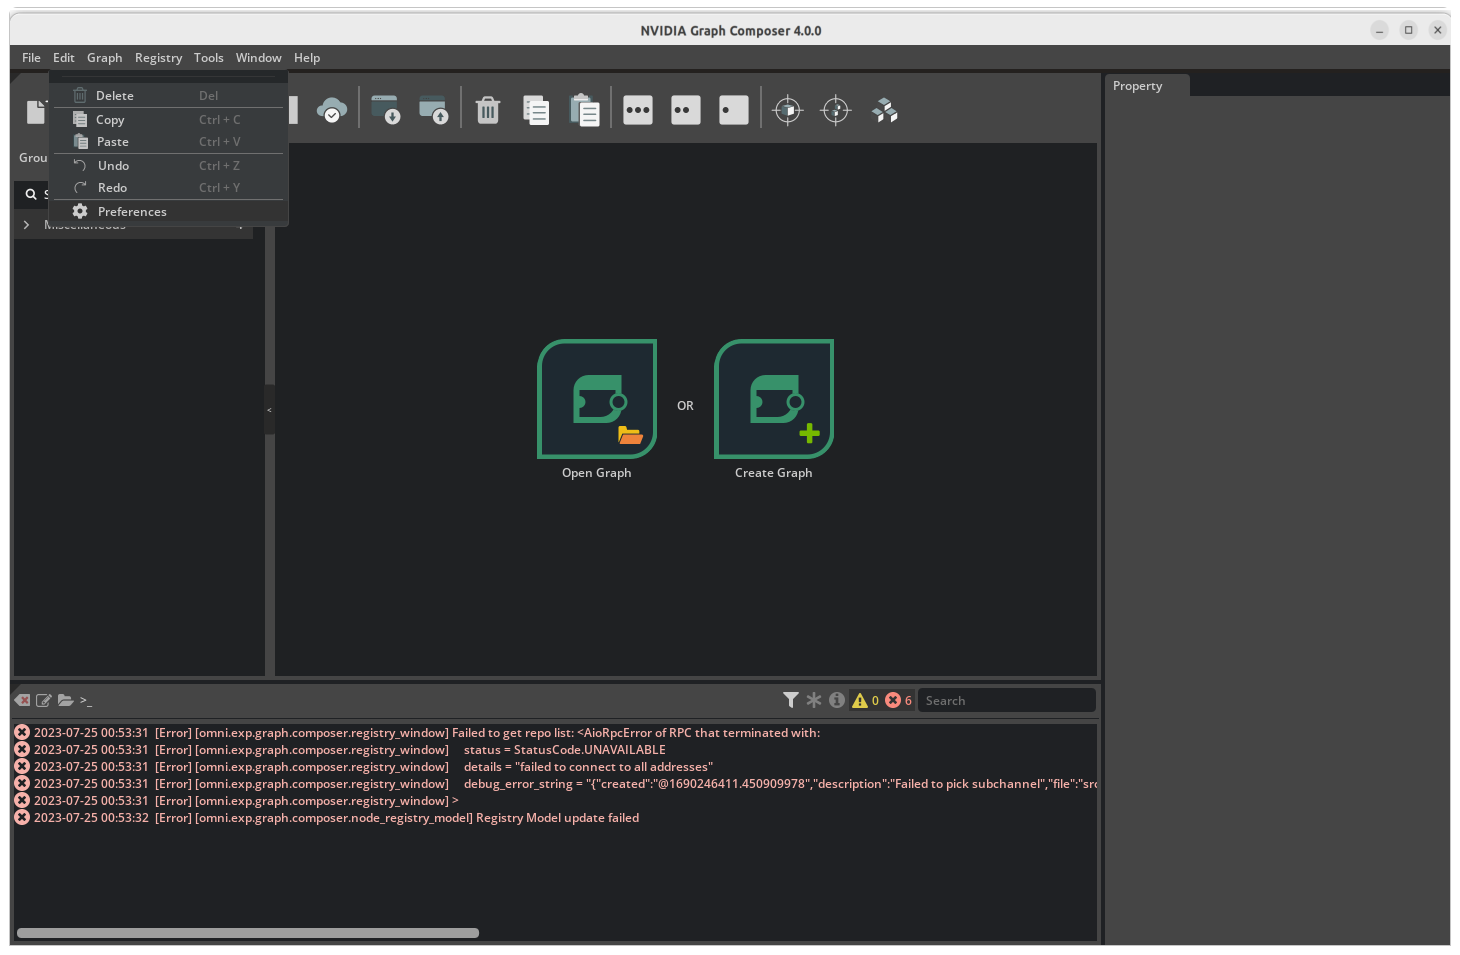The image size is (1460, 955).
Task: Minimize the Graph Composer window
Action: (1379, 30)
